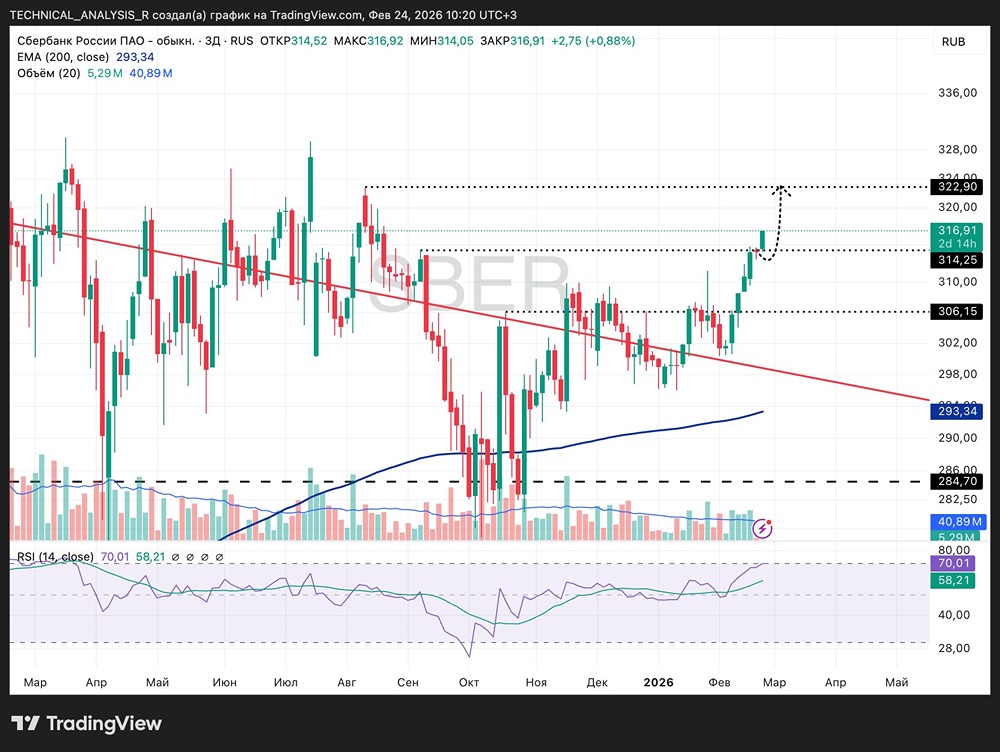Click the 306,15 dotted level label
The image size is (1000, 752).
[957, 311]
